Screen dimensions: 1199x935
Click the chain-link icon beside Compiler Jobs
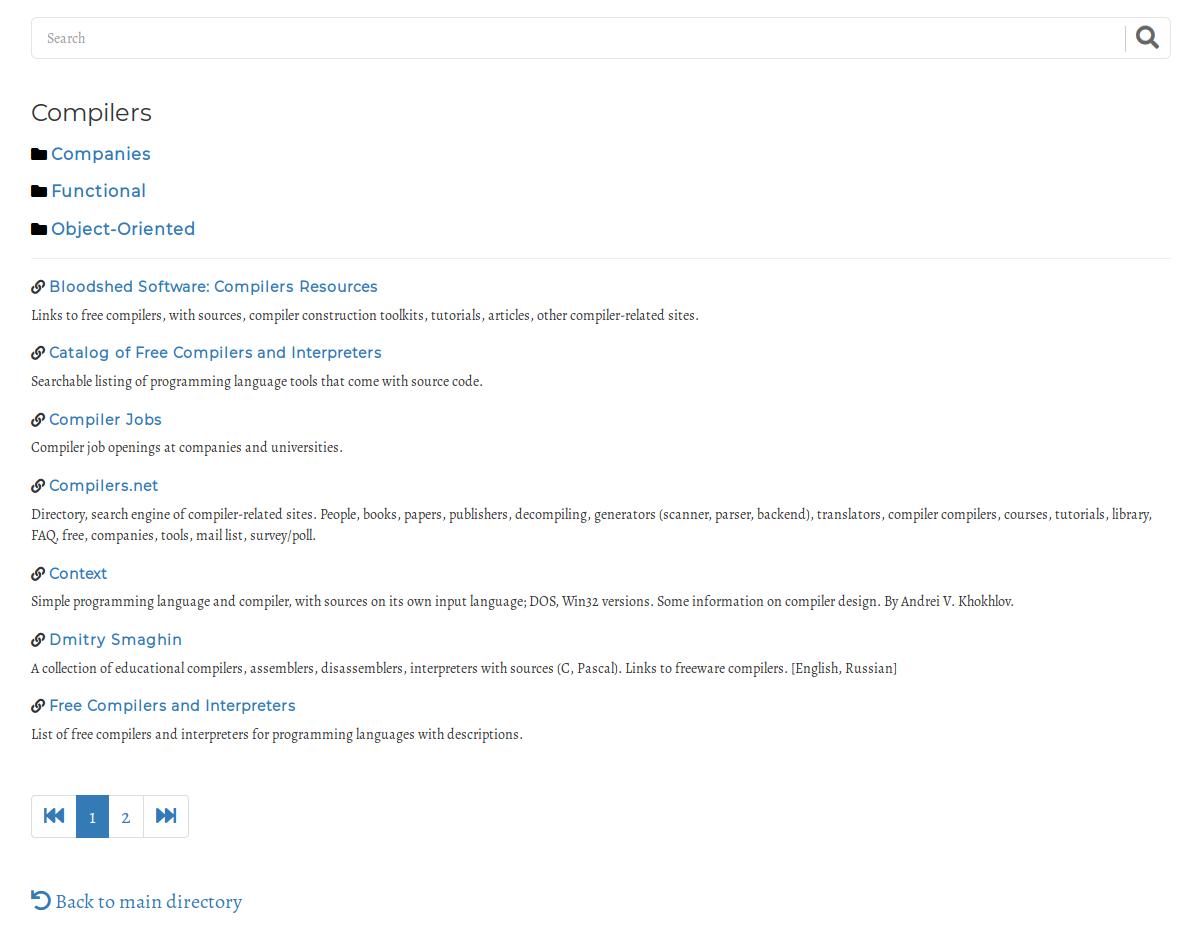pyautogui.click(x=38, y=420)
